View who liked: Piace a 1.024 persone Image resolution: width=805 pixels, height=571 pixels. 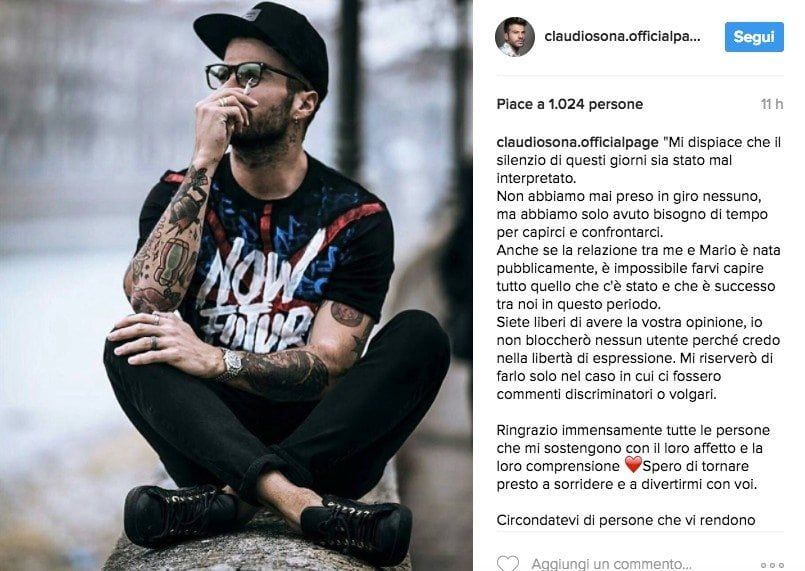click(569, 104)
